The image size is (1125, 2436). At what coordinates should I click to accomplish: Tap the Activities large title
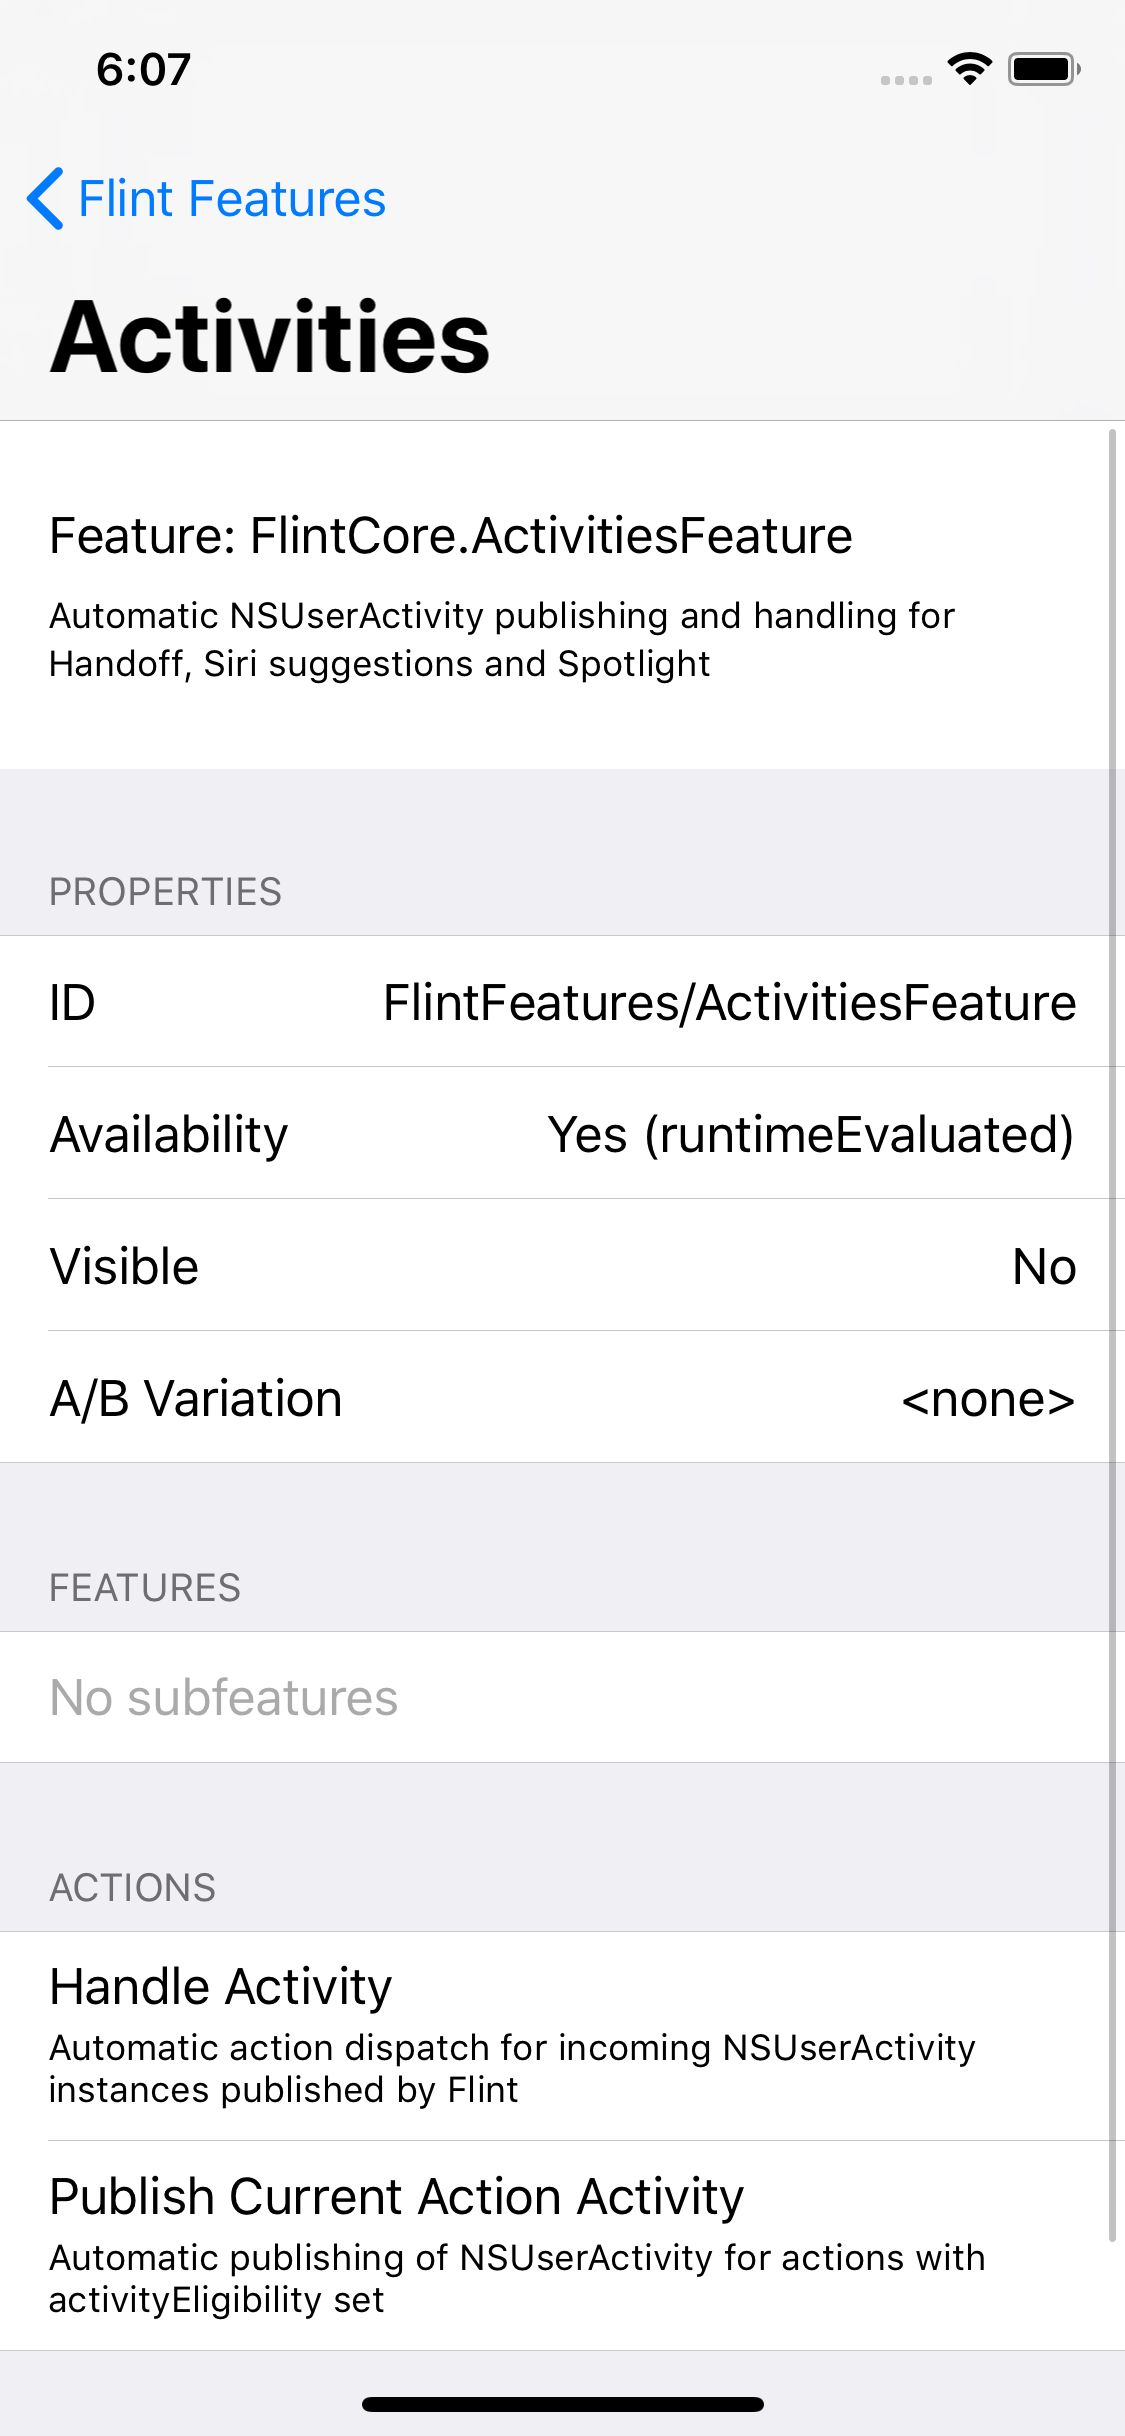pyautogui.click(x=270, y=338)
